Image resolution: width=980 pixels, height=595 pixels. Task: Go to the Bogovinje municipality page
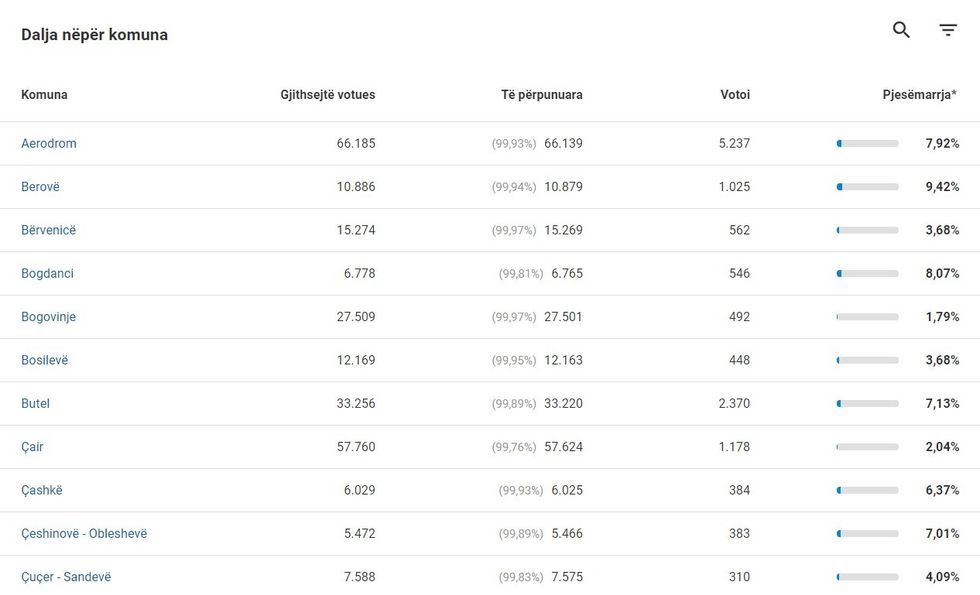point(49,317)
